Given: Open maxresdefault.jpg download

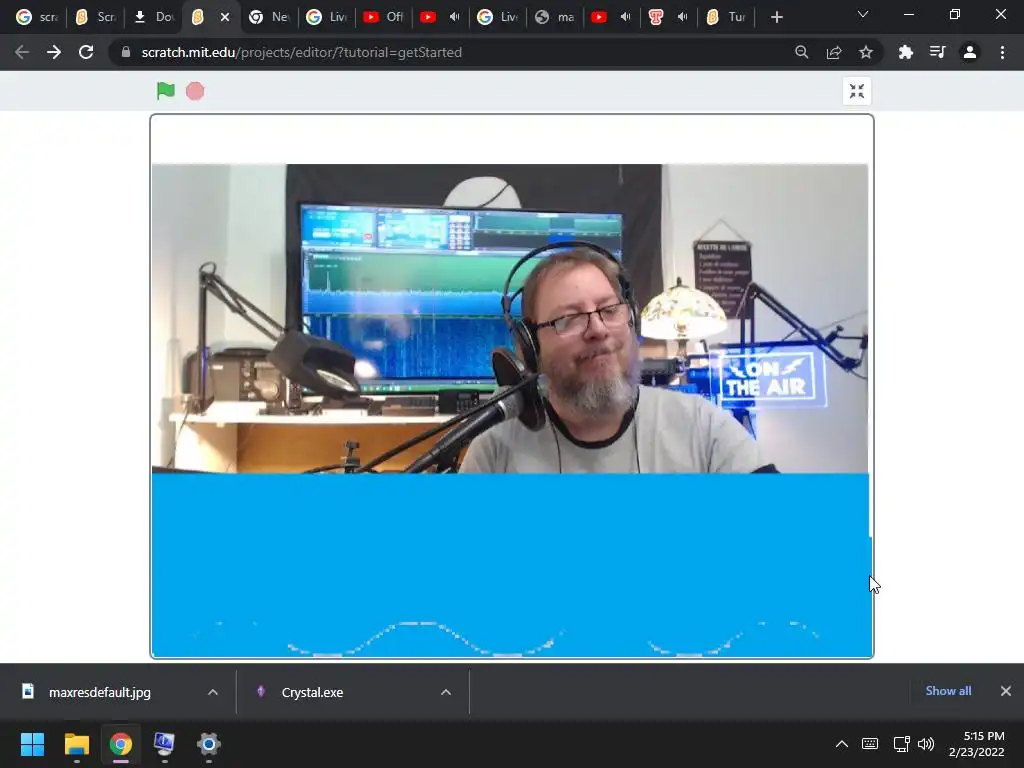Looking at the screenshot, I should pos(99,692).
